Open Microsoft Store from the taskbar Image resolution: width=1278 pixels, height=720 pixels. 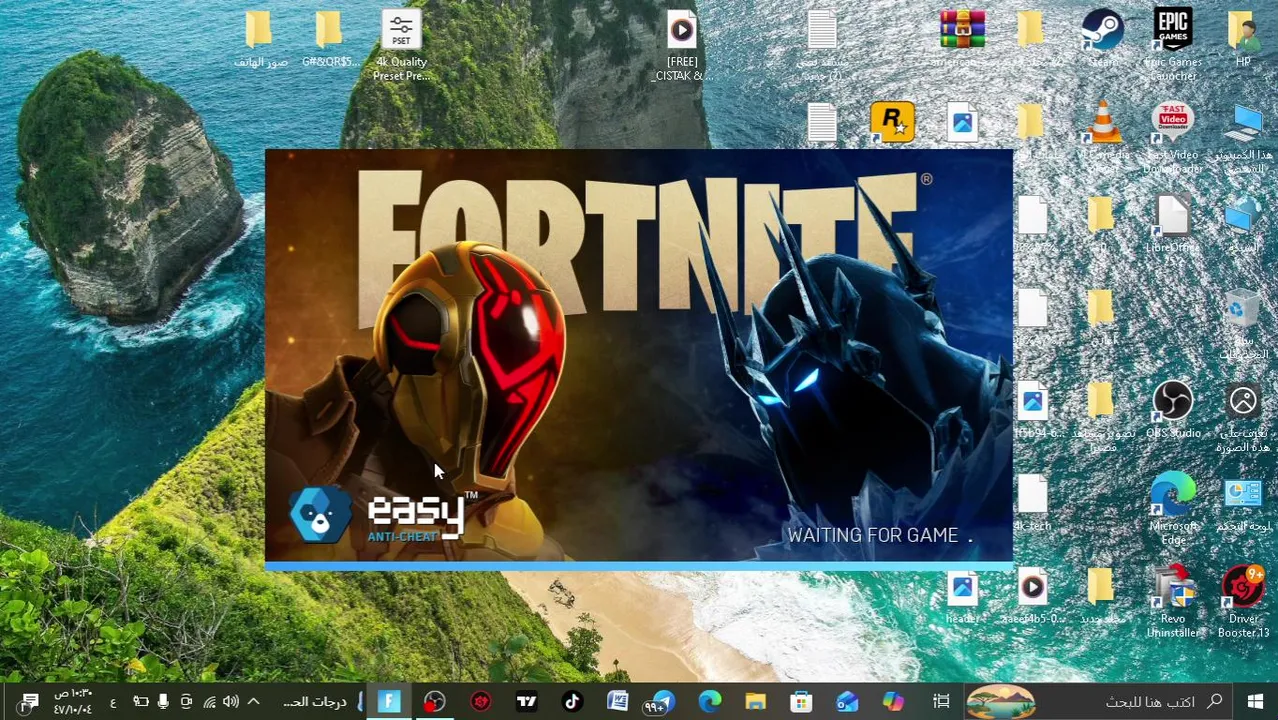tap(801, 702)
